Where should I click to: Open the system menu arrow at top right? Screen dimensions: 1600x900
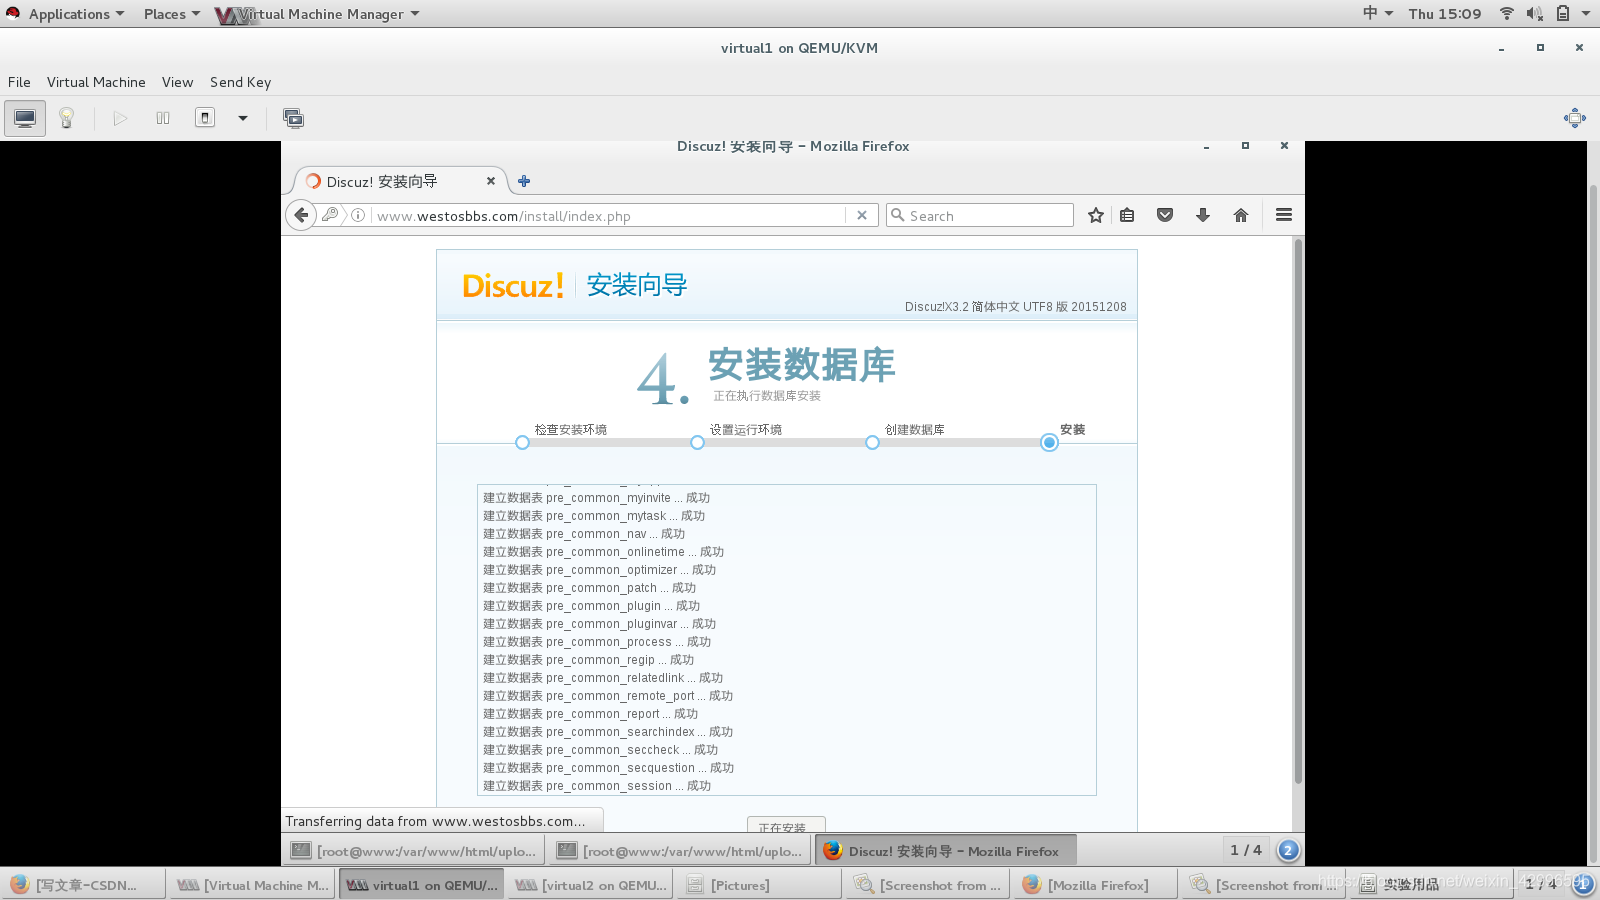click(1586, 13)
